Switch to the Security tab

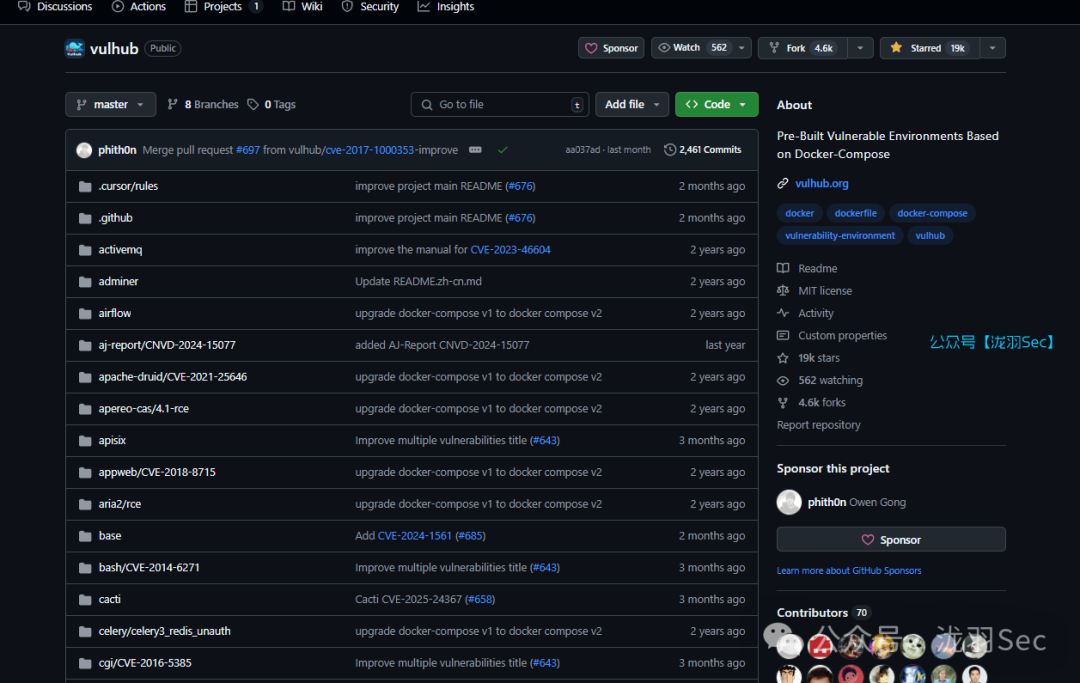pyautogui.click(x=370, y=7)
